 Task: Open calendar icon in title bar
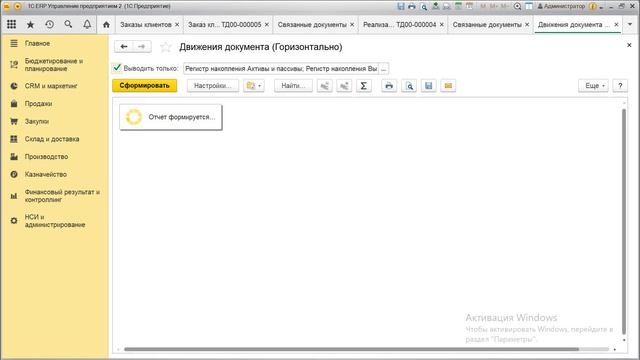pos(469,6)
